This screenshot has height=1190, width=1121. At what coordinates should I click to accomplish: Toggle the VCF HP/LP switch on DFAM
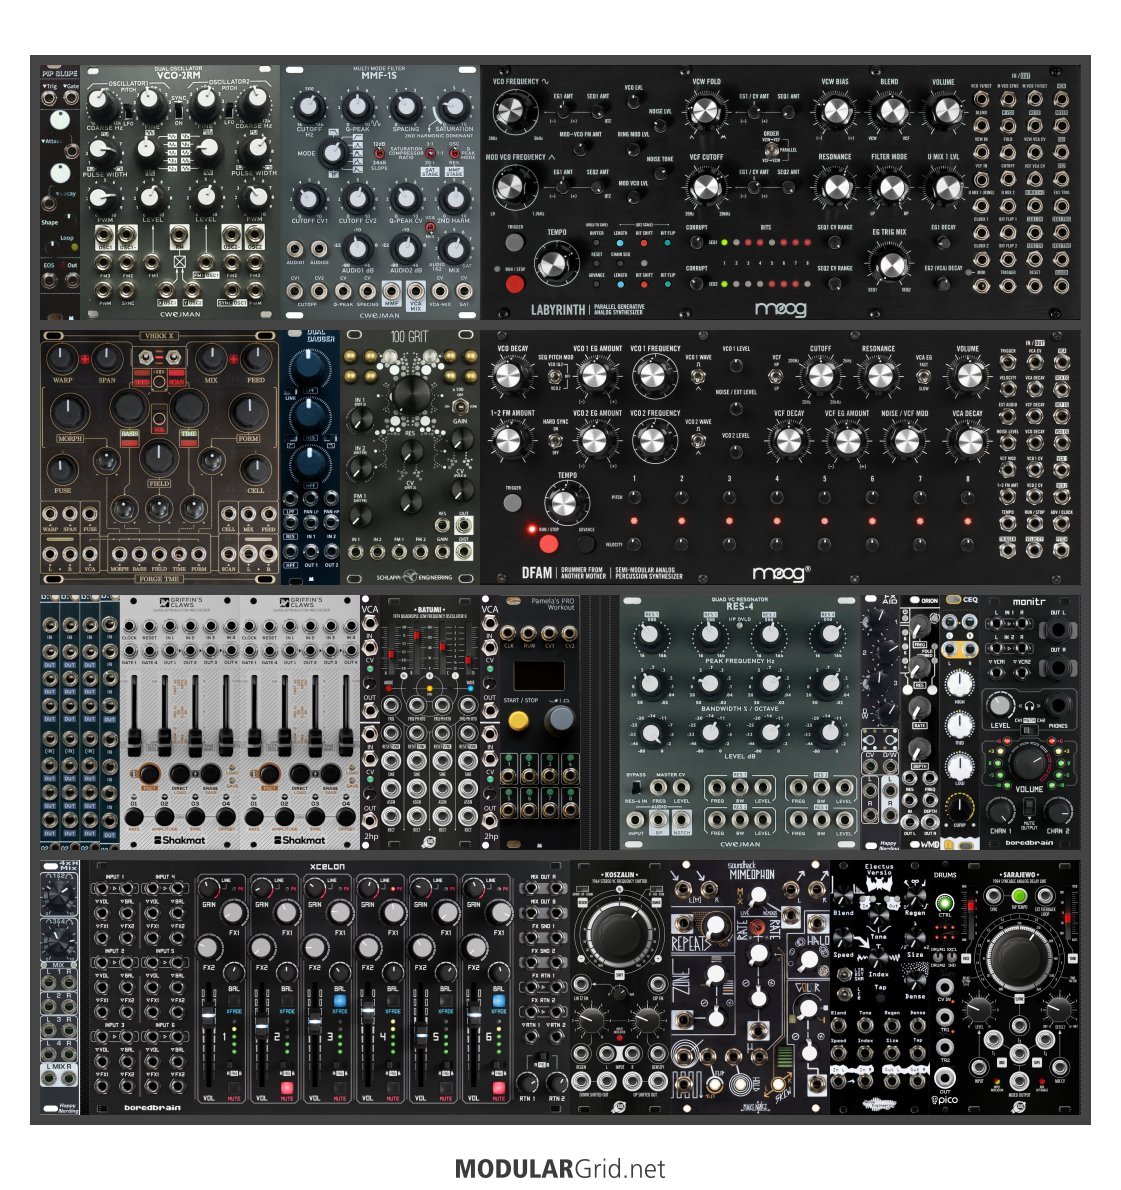pyautogui.click(x=776, y=375)
